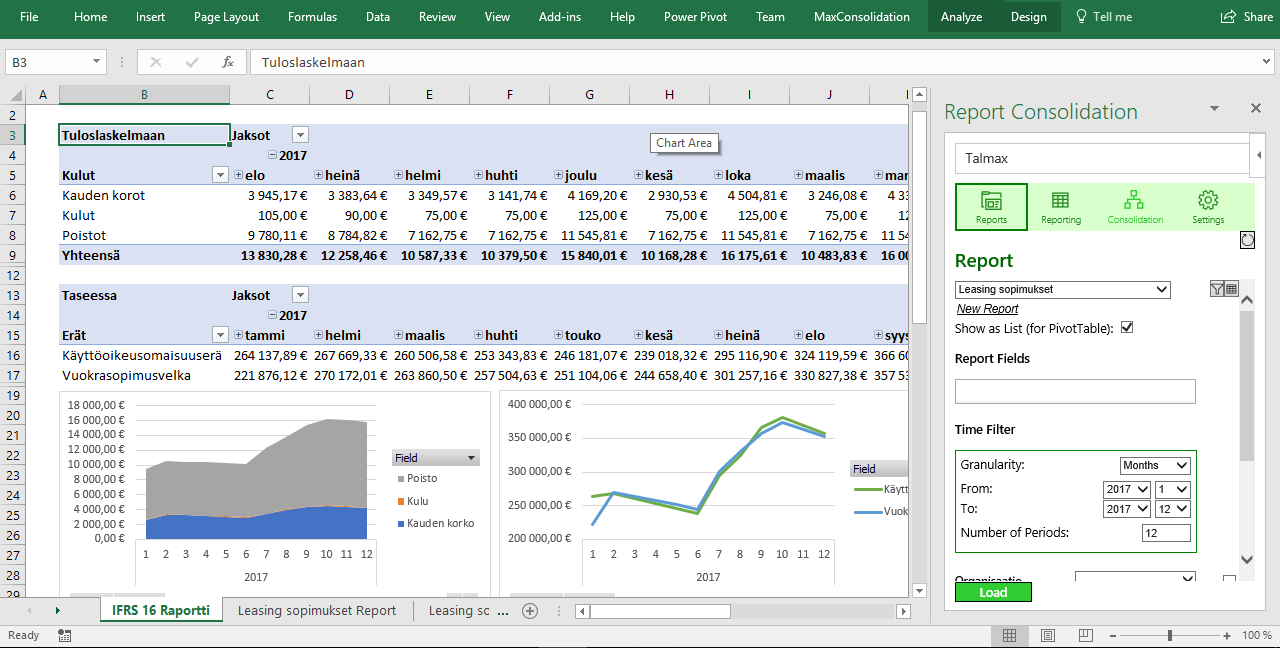Add a new sheet with plus button
This screenshot has width=1280, height=648.
pos(530,610)
